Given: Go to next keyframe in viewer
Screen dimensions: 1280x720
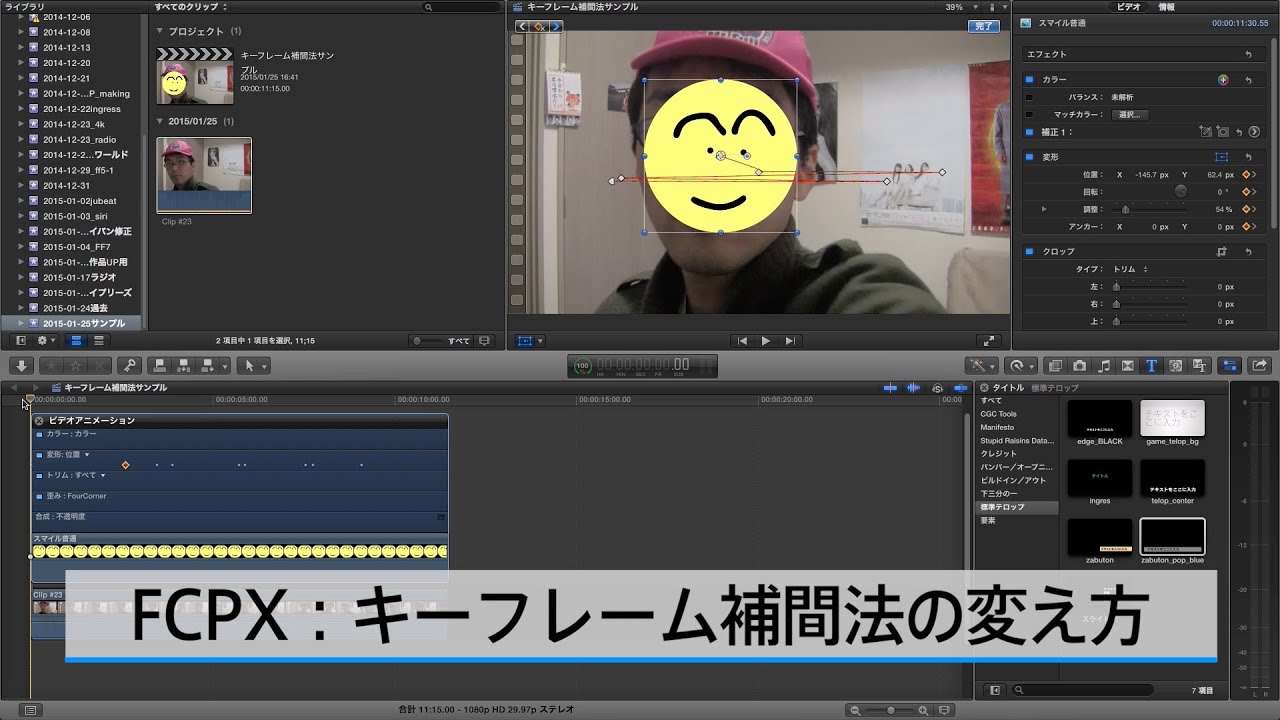Looking at the screenshot, I should 555,26.
